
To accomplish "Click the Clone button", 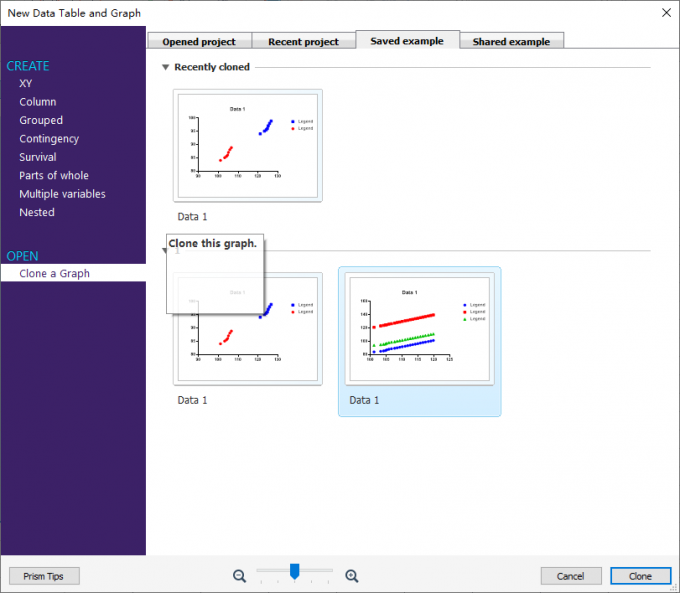I will (641, 576).
